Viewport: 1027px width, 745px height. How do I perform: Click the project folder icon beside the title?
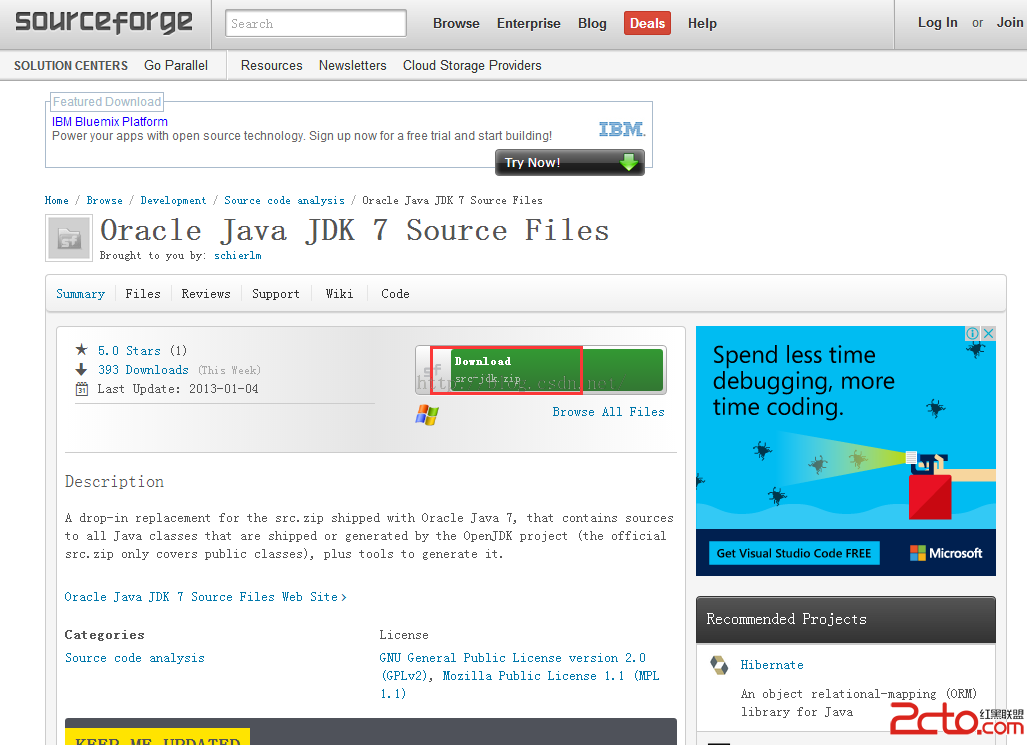point(69,238)
